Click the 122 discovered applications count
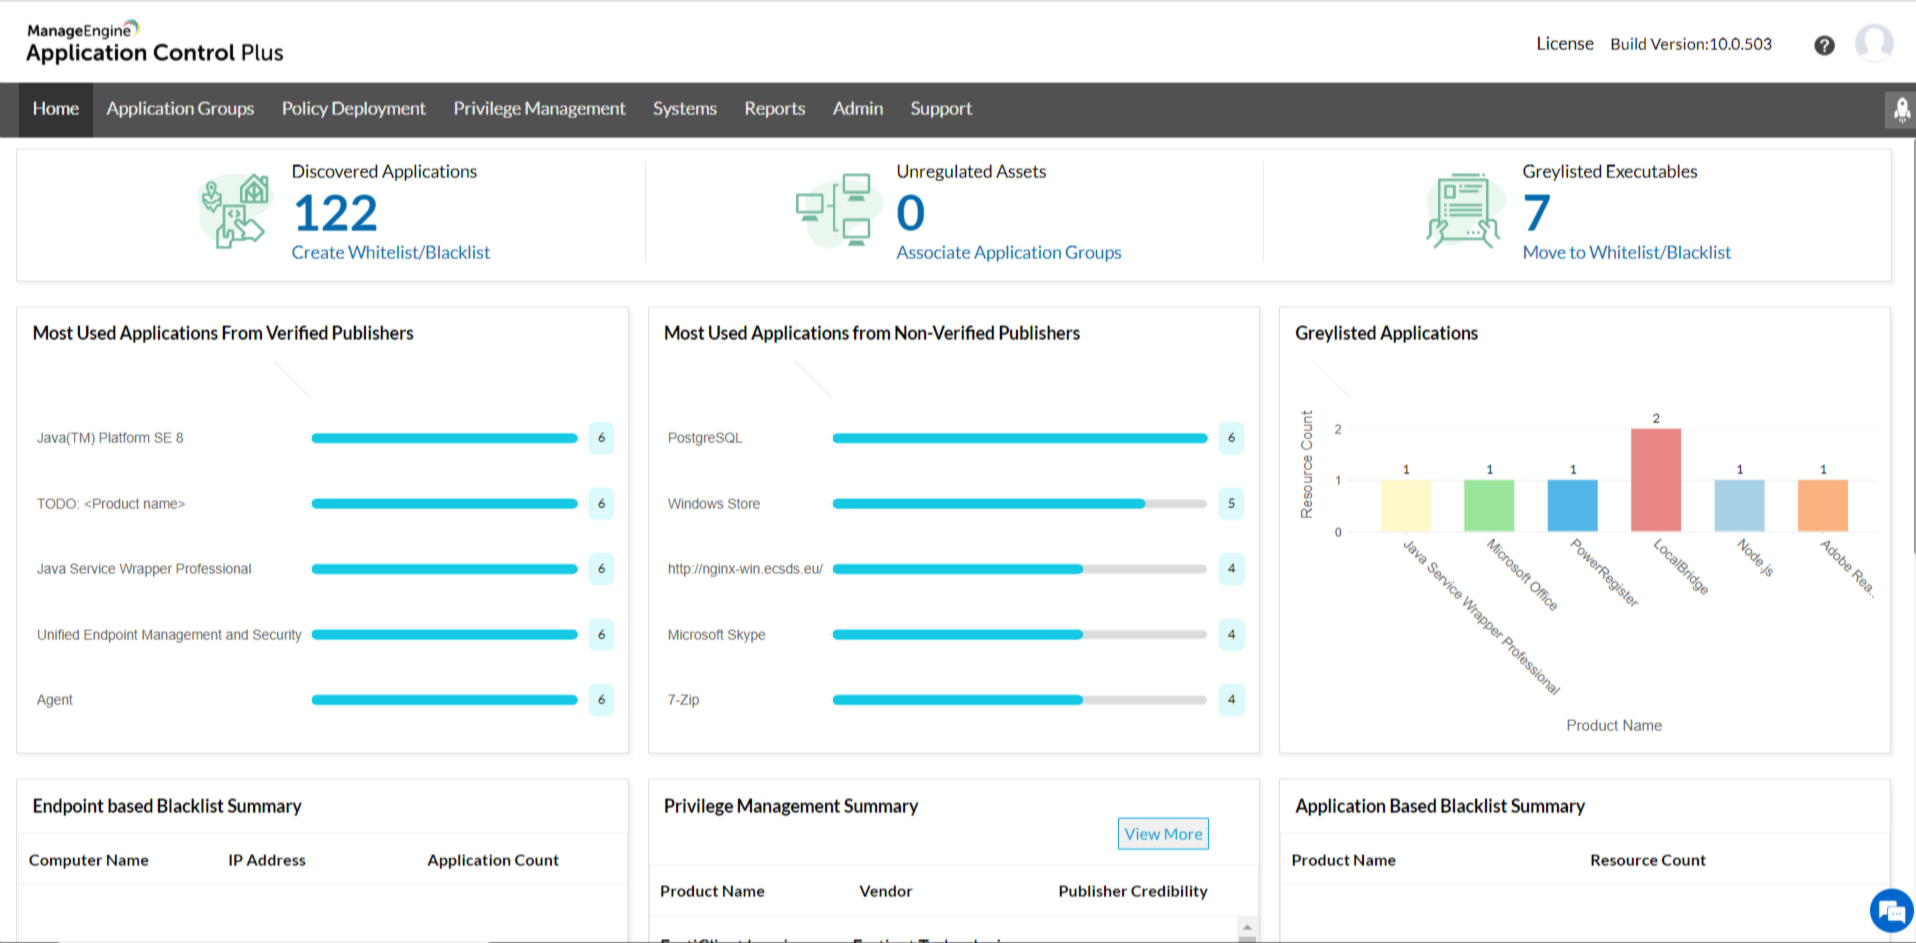1916x943 pixels. coord(336,213)
